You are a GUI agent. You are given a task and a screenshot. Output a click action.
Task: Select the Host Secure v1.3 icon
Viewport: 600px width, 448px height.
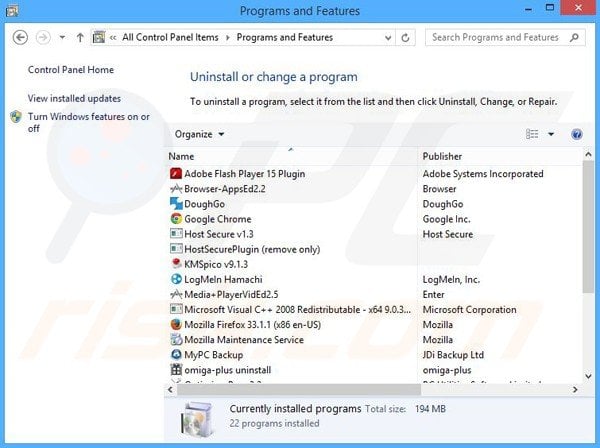click(x=176, y=234)
